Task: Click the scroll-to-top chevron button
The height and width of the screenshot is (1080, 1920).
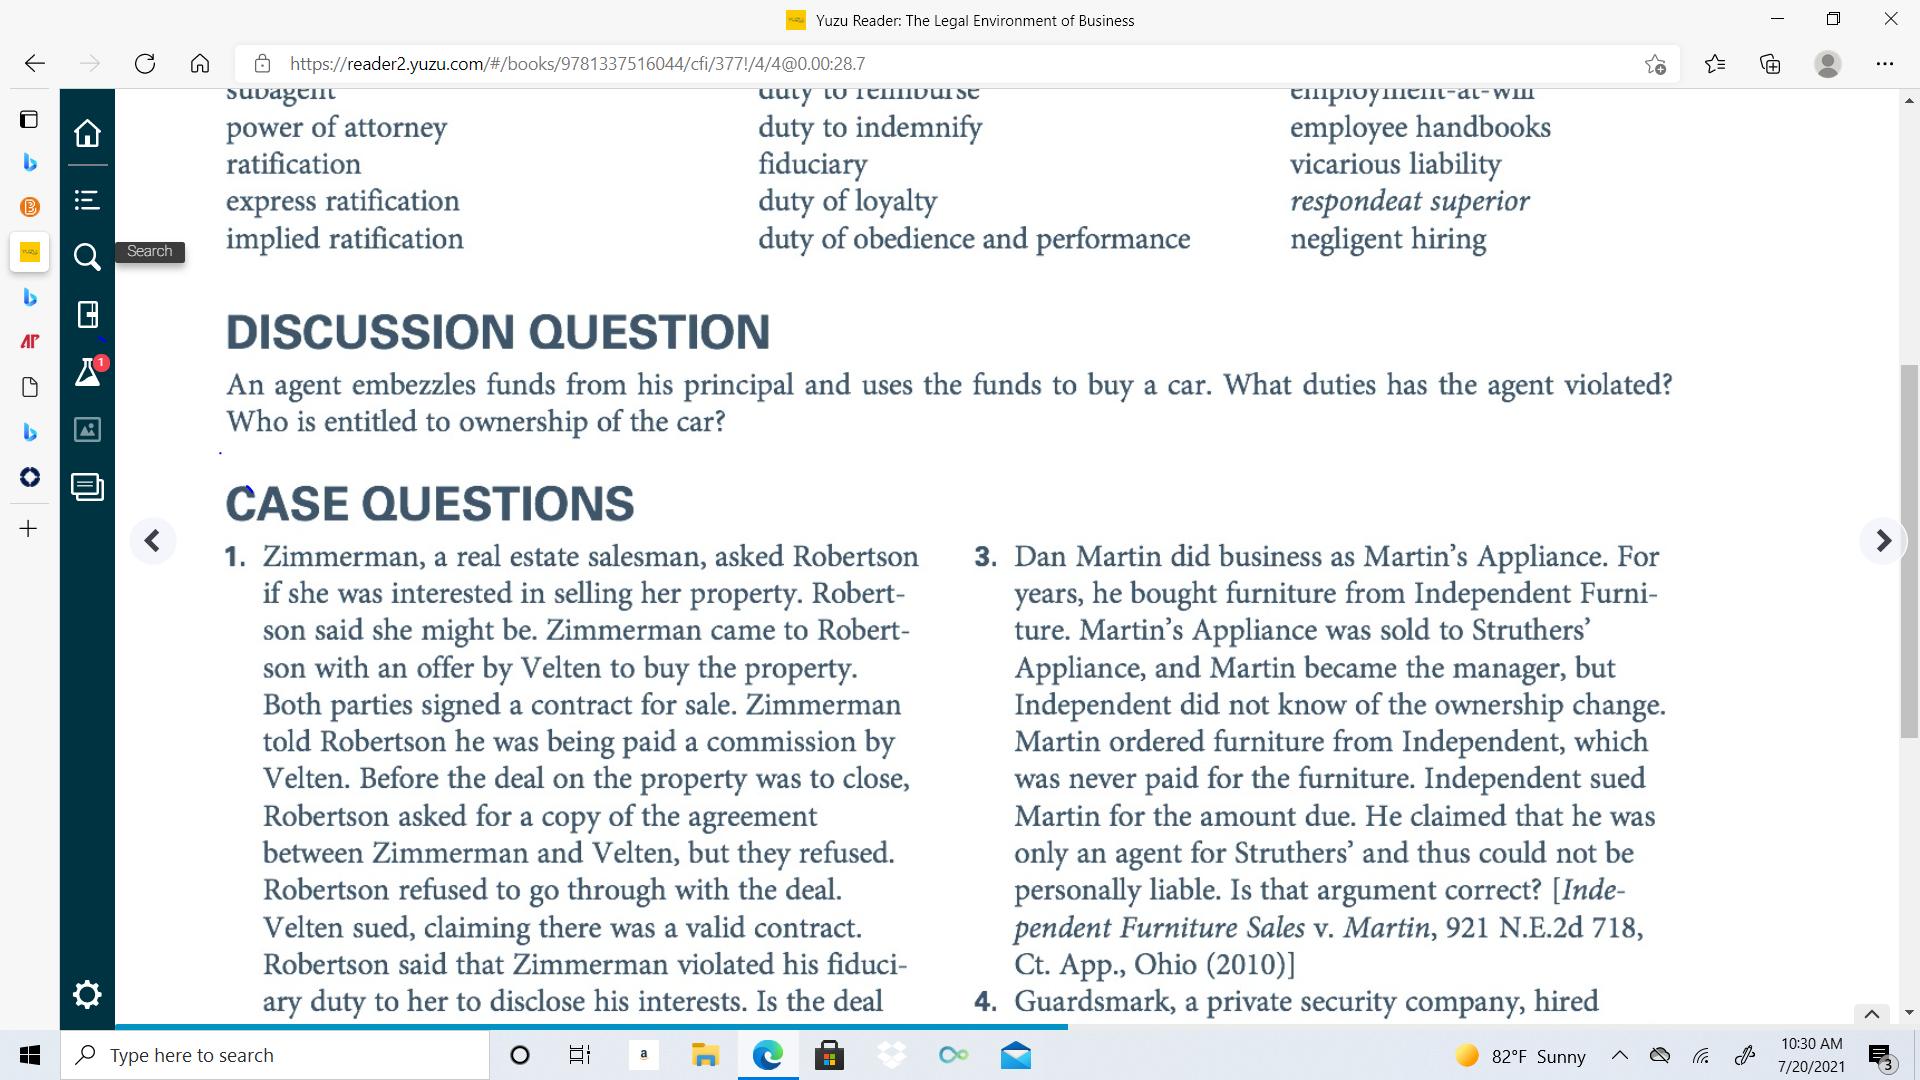Action: click(x=1872, y=1014)
